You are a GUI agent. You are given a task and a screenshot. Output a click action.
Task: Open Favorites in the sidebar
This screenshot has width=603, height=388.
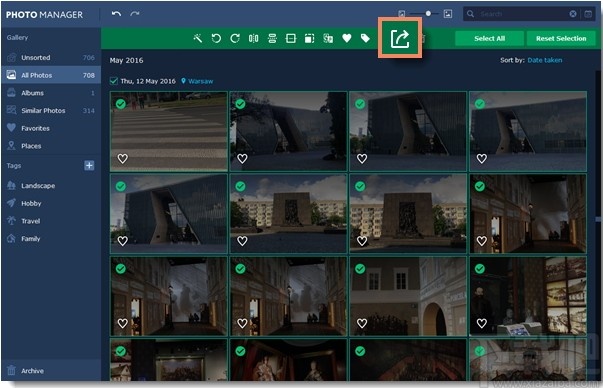pos(51,128)
